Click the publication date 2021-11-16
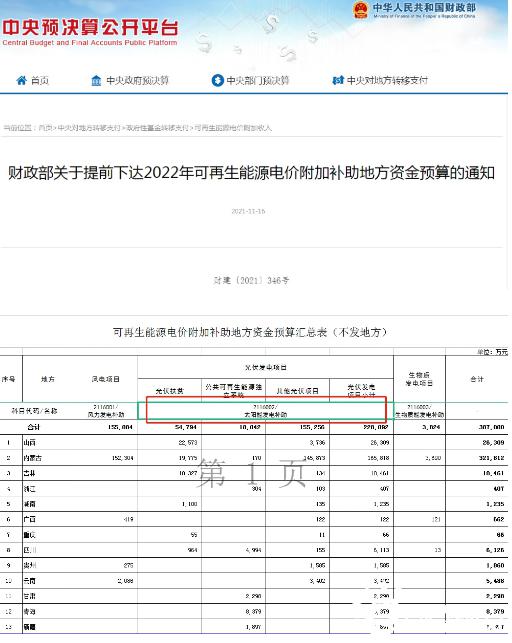 [x=248, y=211]
